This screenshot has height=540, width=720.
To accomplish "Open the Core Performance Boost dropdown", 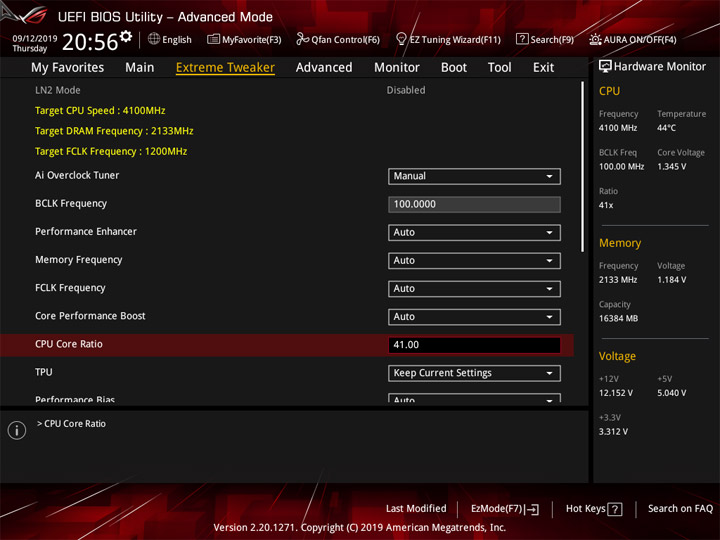I will [474, 317].
